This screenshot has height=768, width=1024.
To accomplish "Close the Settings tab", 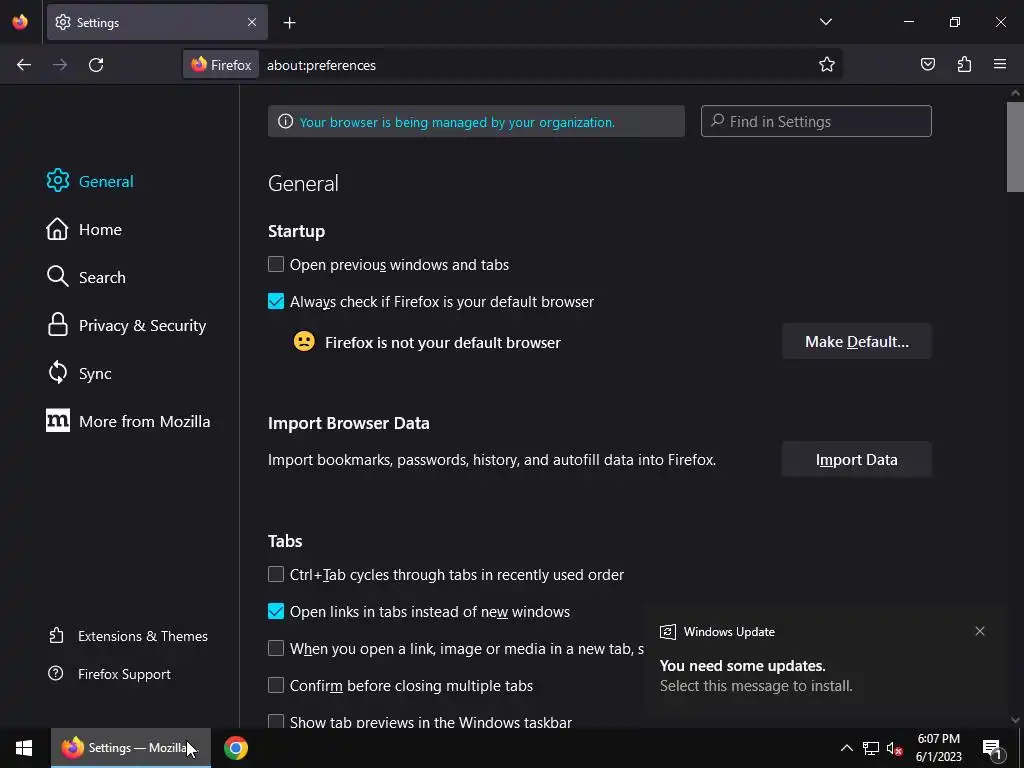I will tap(252, 22).
